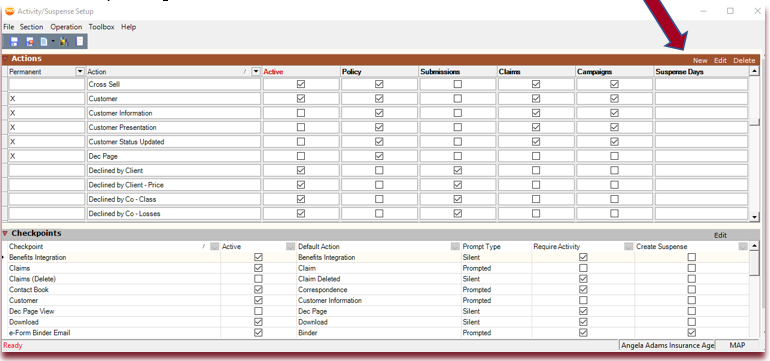Viewport: 770px width, 361px height.
Task: Toggle Campaigns checkbox for Cross Sell
Action: [x=614, y=84]
